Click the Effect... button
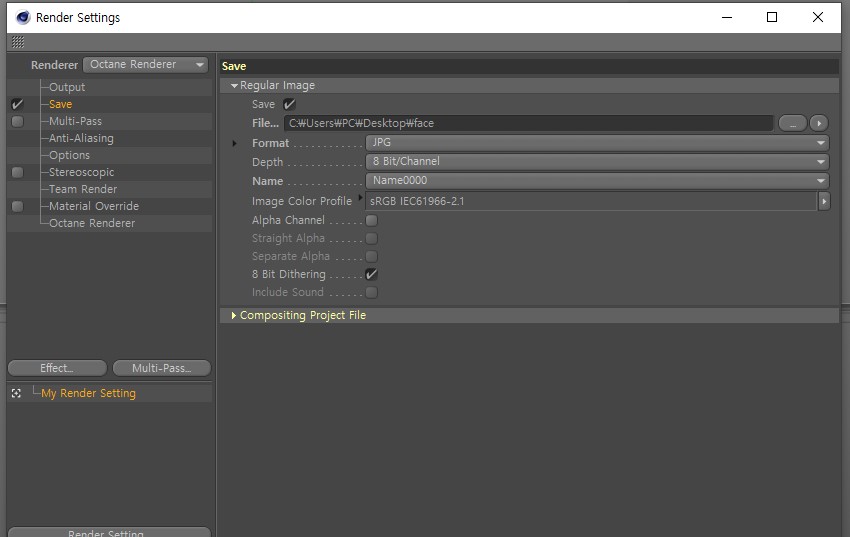 click(57, 368)
